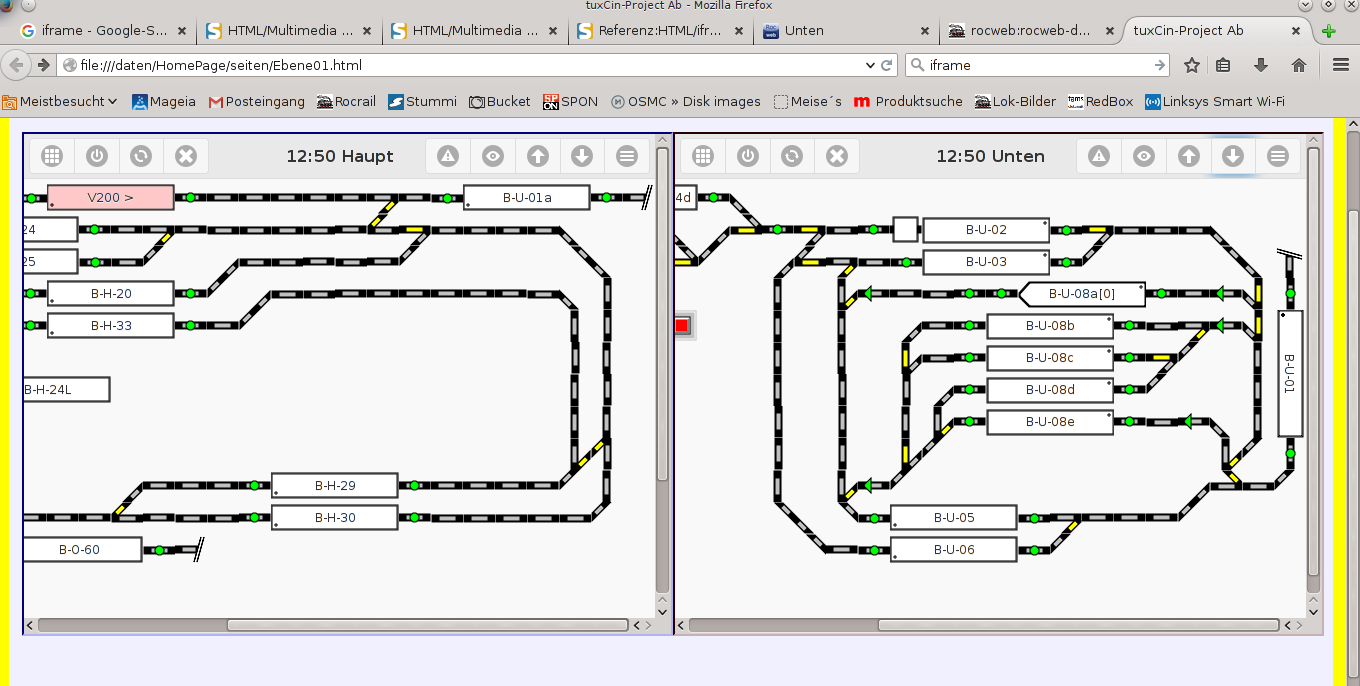Click the unlabeled white square left of B-U-02
This screenshot has width=1360, height=686.
point(905,230)
